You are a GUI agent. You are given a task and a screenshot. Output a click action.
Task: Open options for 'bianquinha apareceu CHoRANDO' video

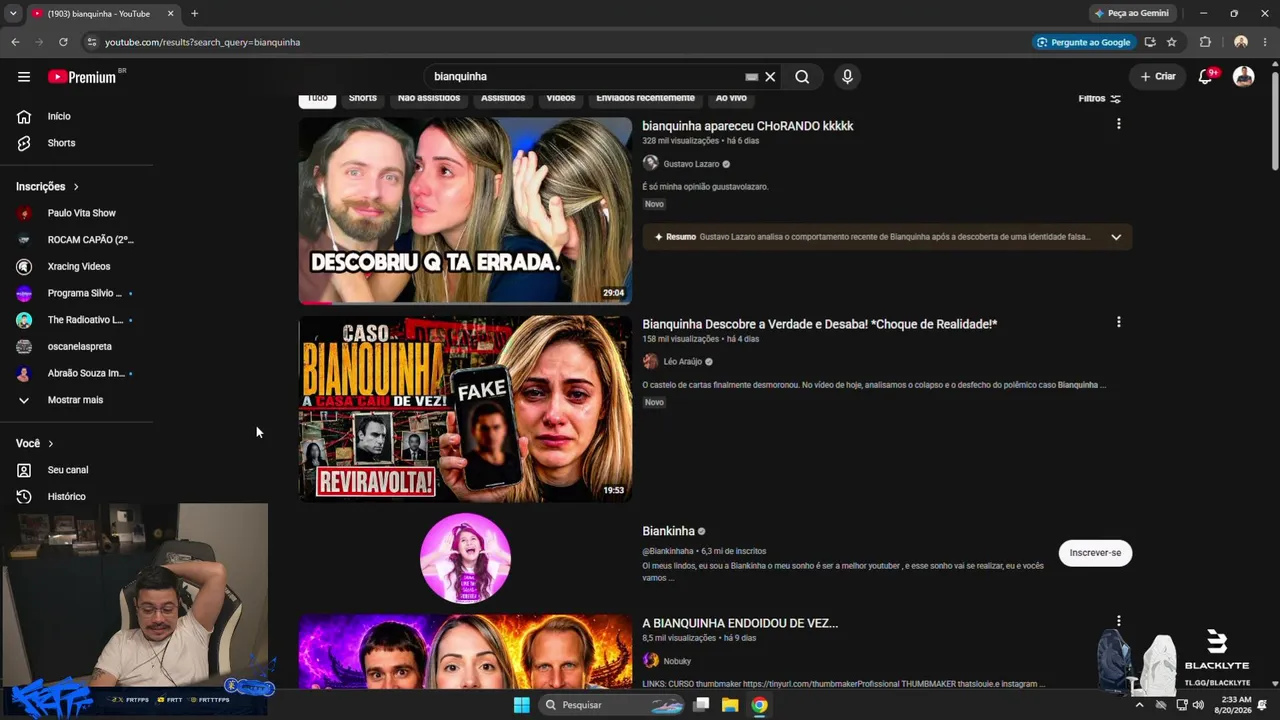coord(1118,124)
